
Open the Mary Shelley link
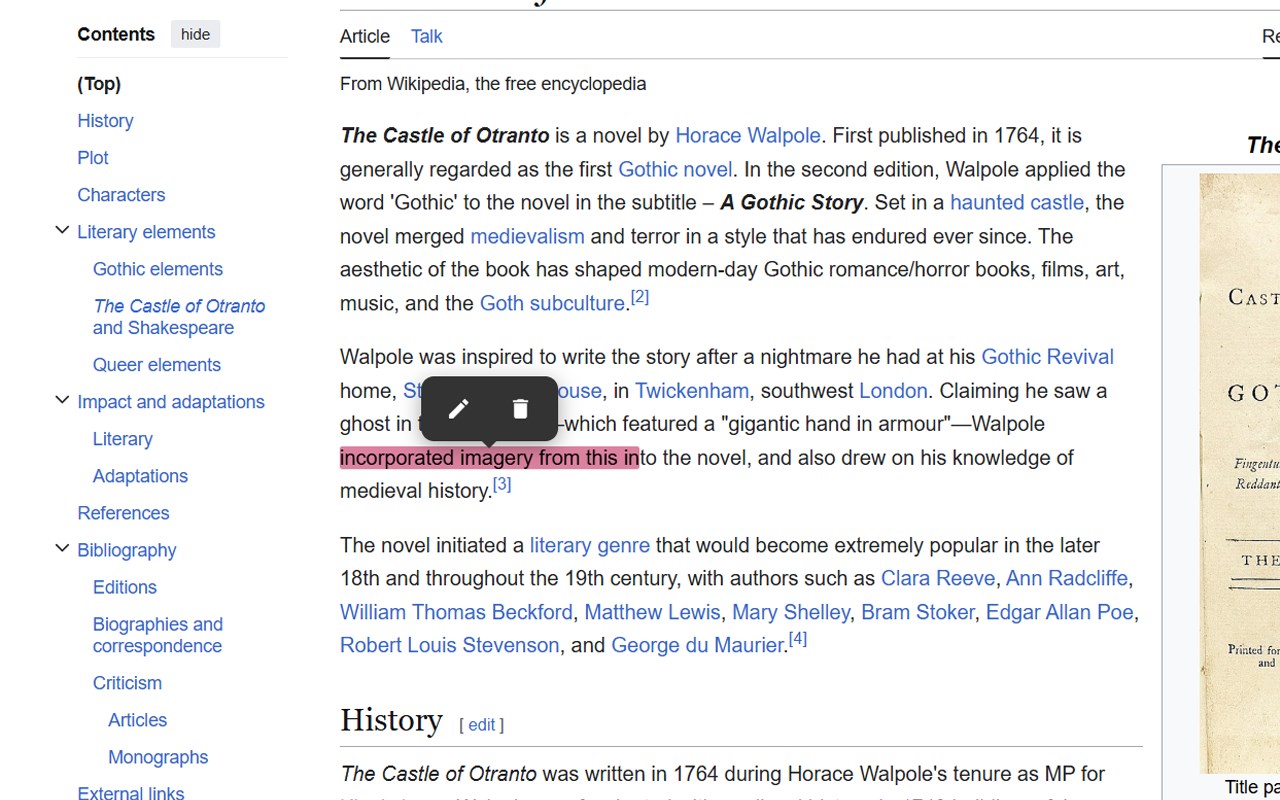click(791, 612)
